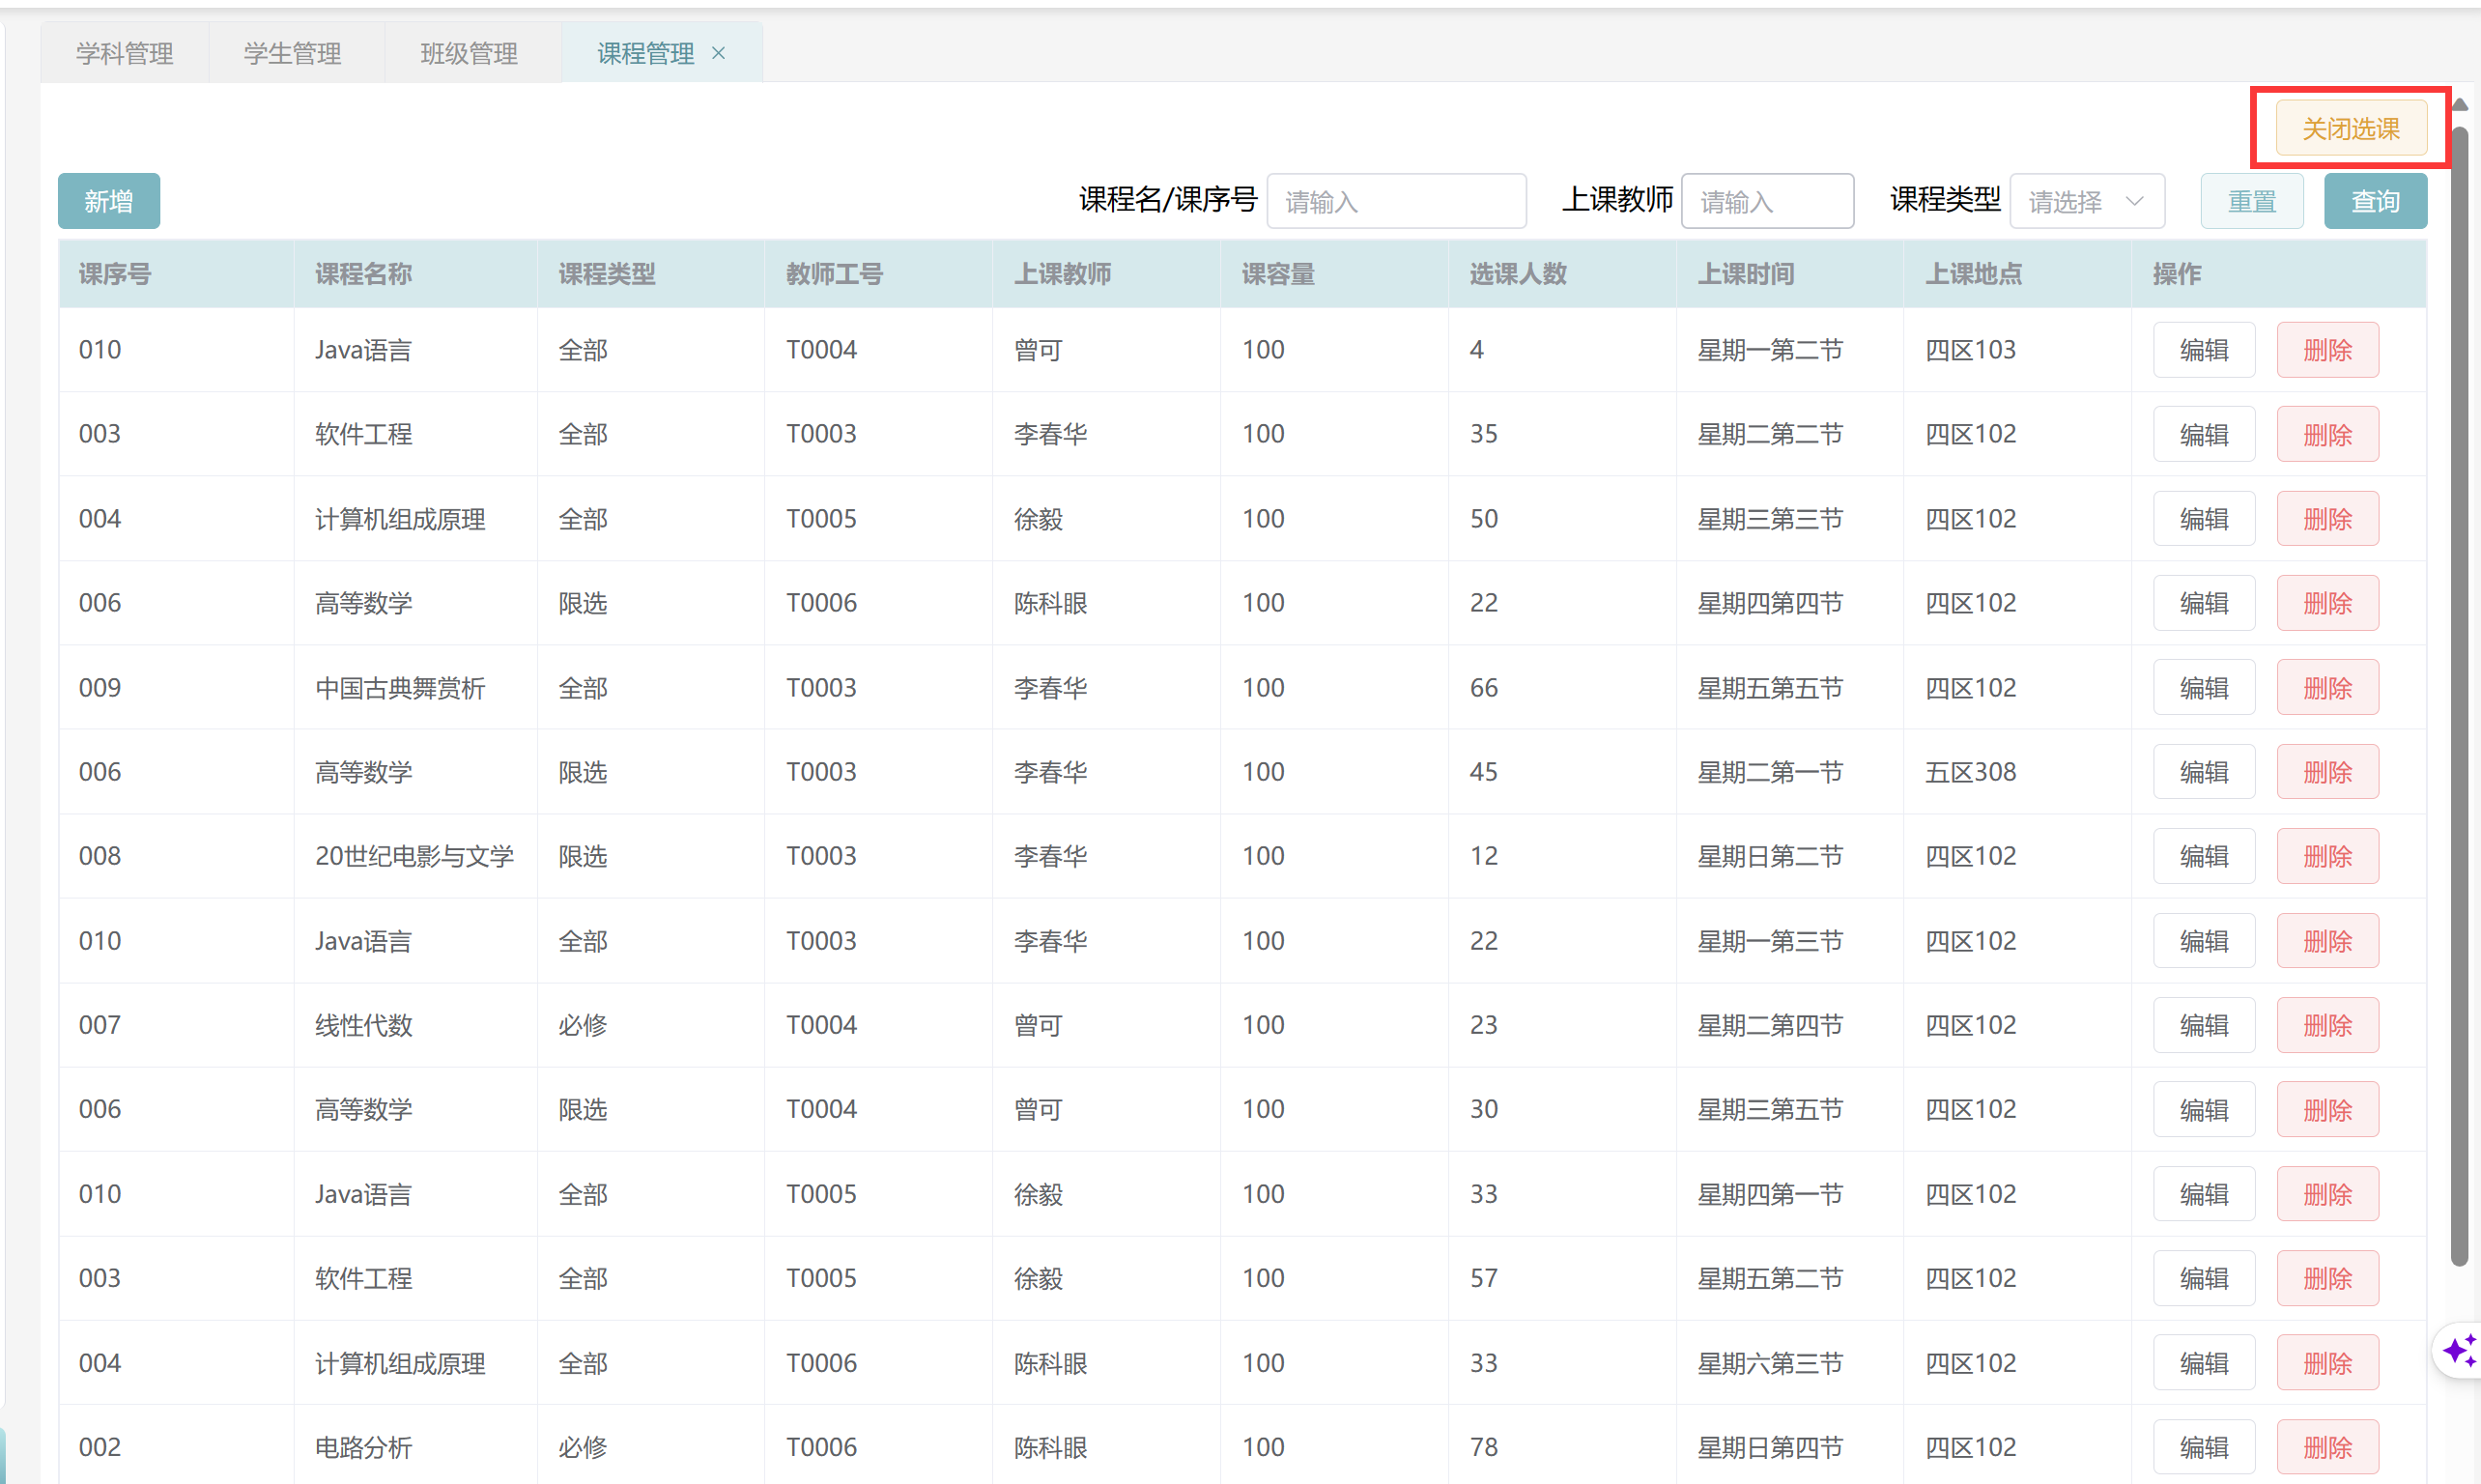Viewport: 2481px width, 1484px height.
Task: Delete the Java语言 course at 星期四第一节
Action: point(2327,1194)
